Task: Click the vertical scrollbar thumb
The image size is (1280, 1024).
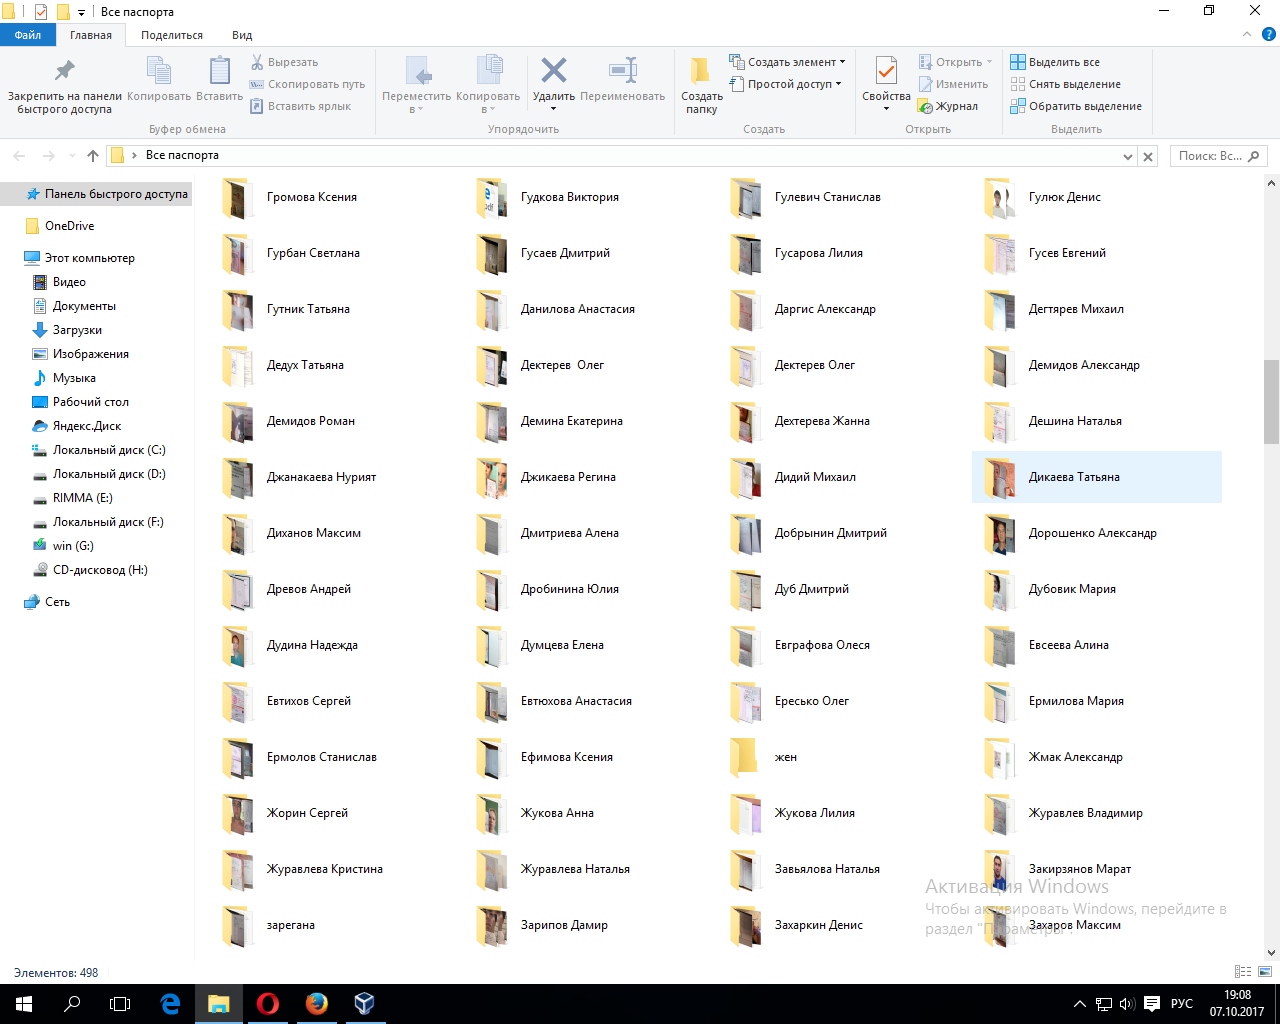Action: tap(1271, 400)
